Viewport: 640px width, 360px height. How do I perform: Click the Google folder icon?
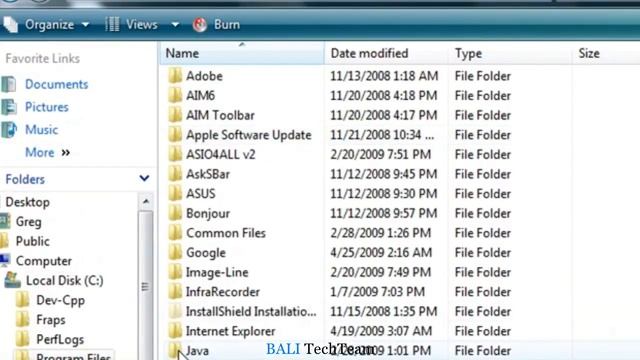(x=175, y=253)
